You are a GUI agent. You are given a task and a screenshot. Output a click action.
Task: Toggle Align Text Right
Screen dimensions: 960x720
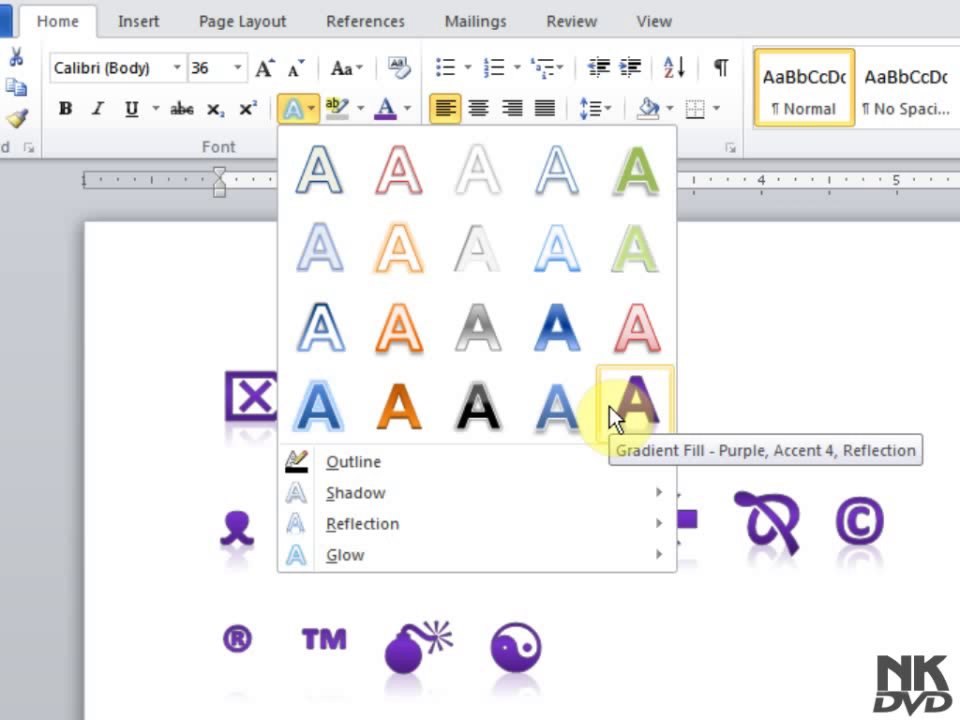512,109
